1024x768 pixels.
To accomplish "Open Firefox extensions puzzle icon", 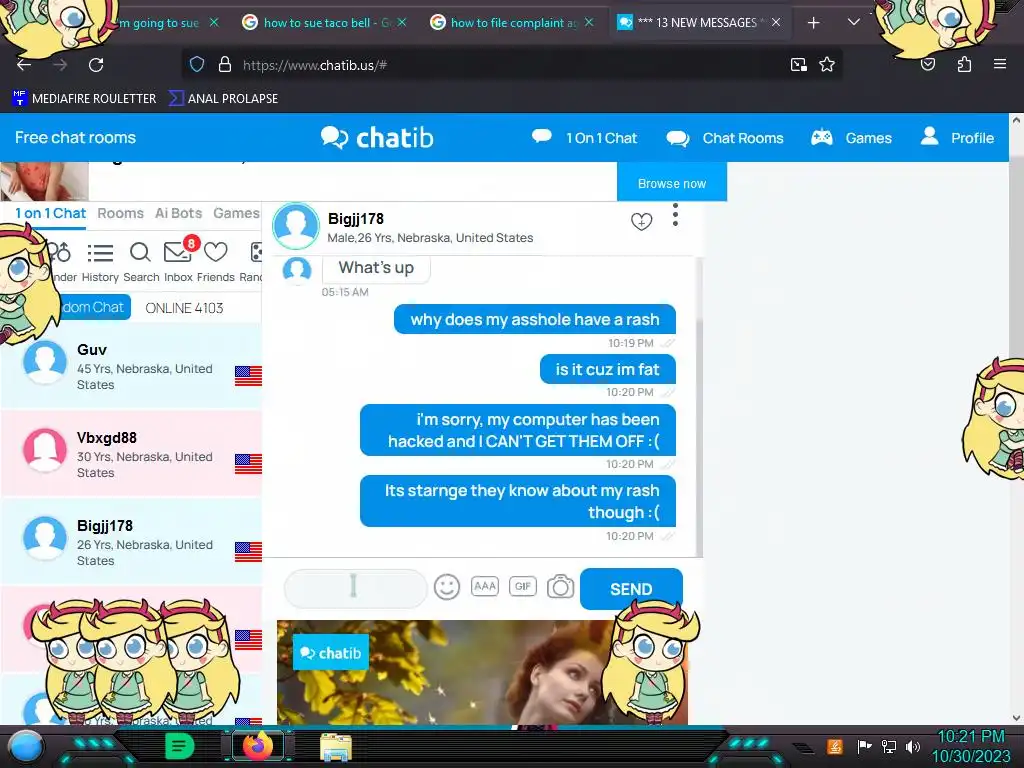I will pos(964,64).
